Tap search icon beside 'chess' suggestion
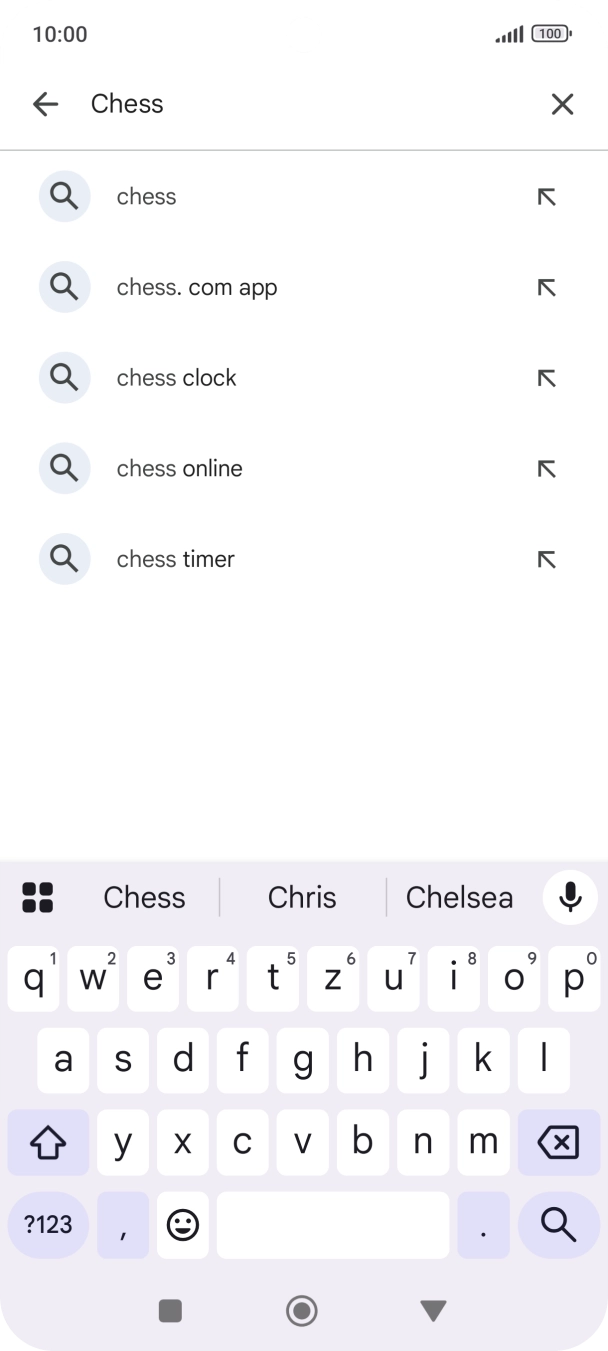The width and height of the screenshot is (608, 1351). (x=65, y=197)
